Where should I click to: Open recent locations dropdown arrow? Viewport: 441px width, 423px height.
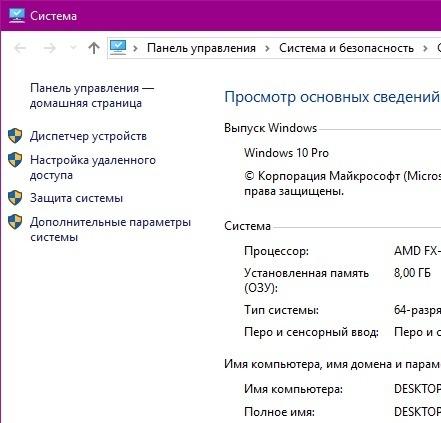point(73,48)
